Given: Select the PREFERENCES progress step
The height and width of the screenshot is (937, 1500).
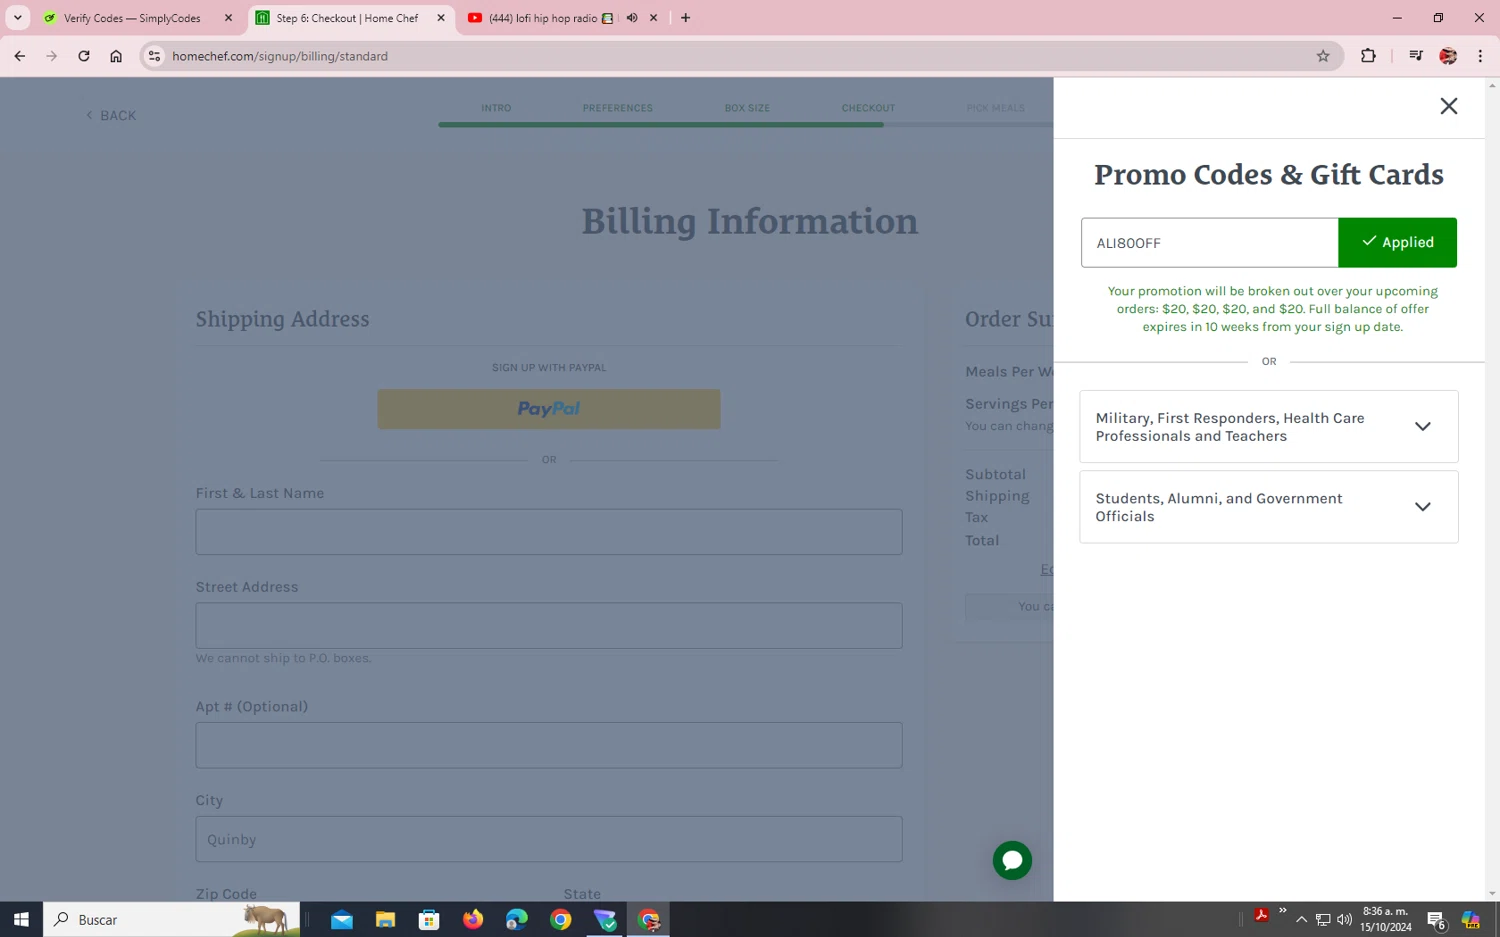Looking at the screenshot, I should [x=618, y=108].
